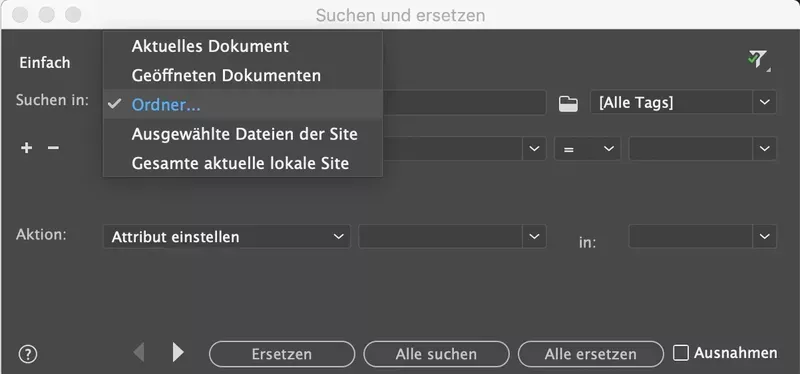This screenshot has height=374, width=800.
Task: Open the dropdown next to 'in:' label
Action: point(703,237)
